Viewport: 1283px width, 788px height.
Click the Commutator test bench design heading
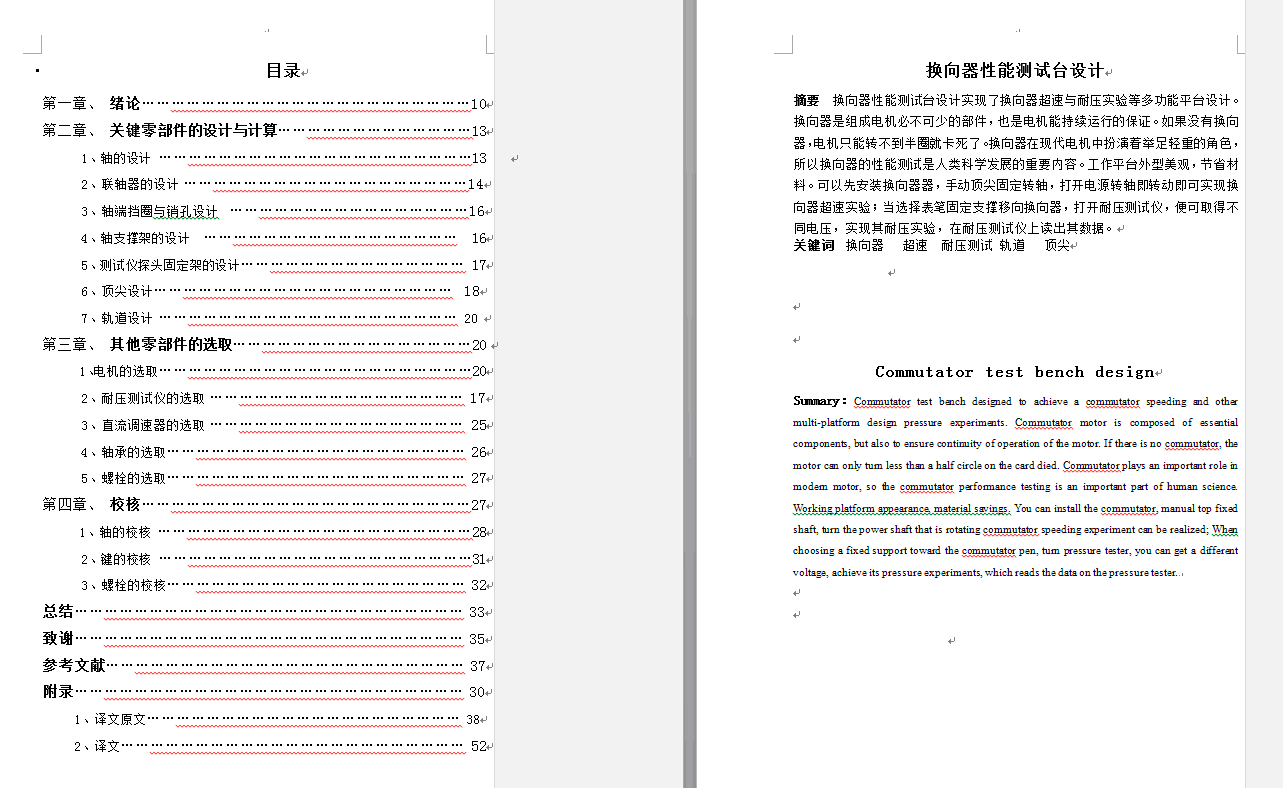(1015, 372)
